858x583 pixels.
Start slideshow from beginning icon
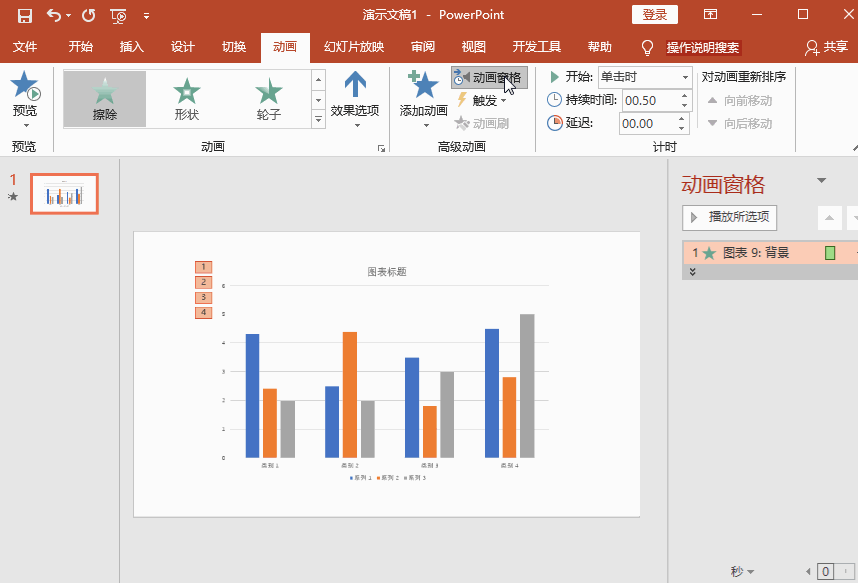coord(118,16)
